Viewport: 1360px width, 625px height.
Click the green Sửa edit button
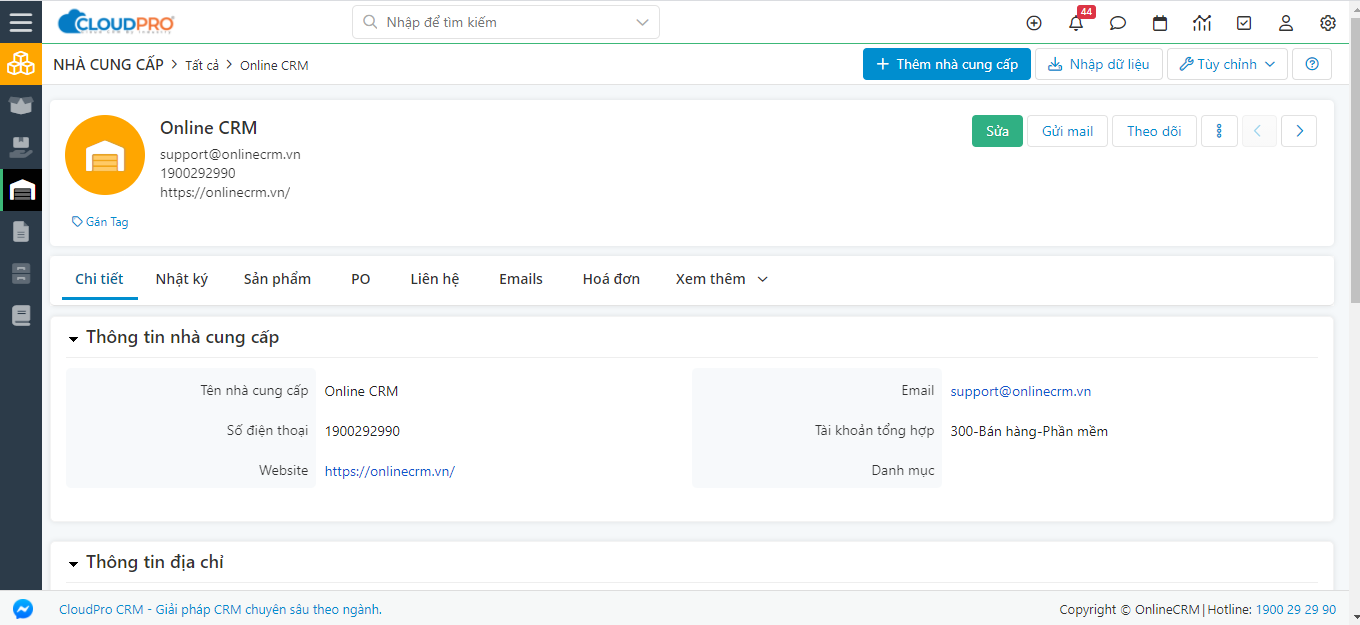pos(997,131)
